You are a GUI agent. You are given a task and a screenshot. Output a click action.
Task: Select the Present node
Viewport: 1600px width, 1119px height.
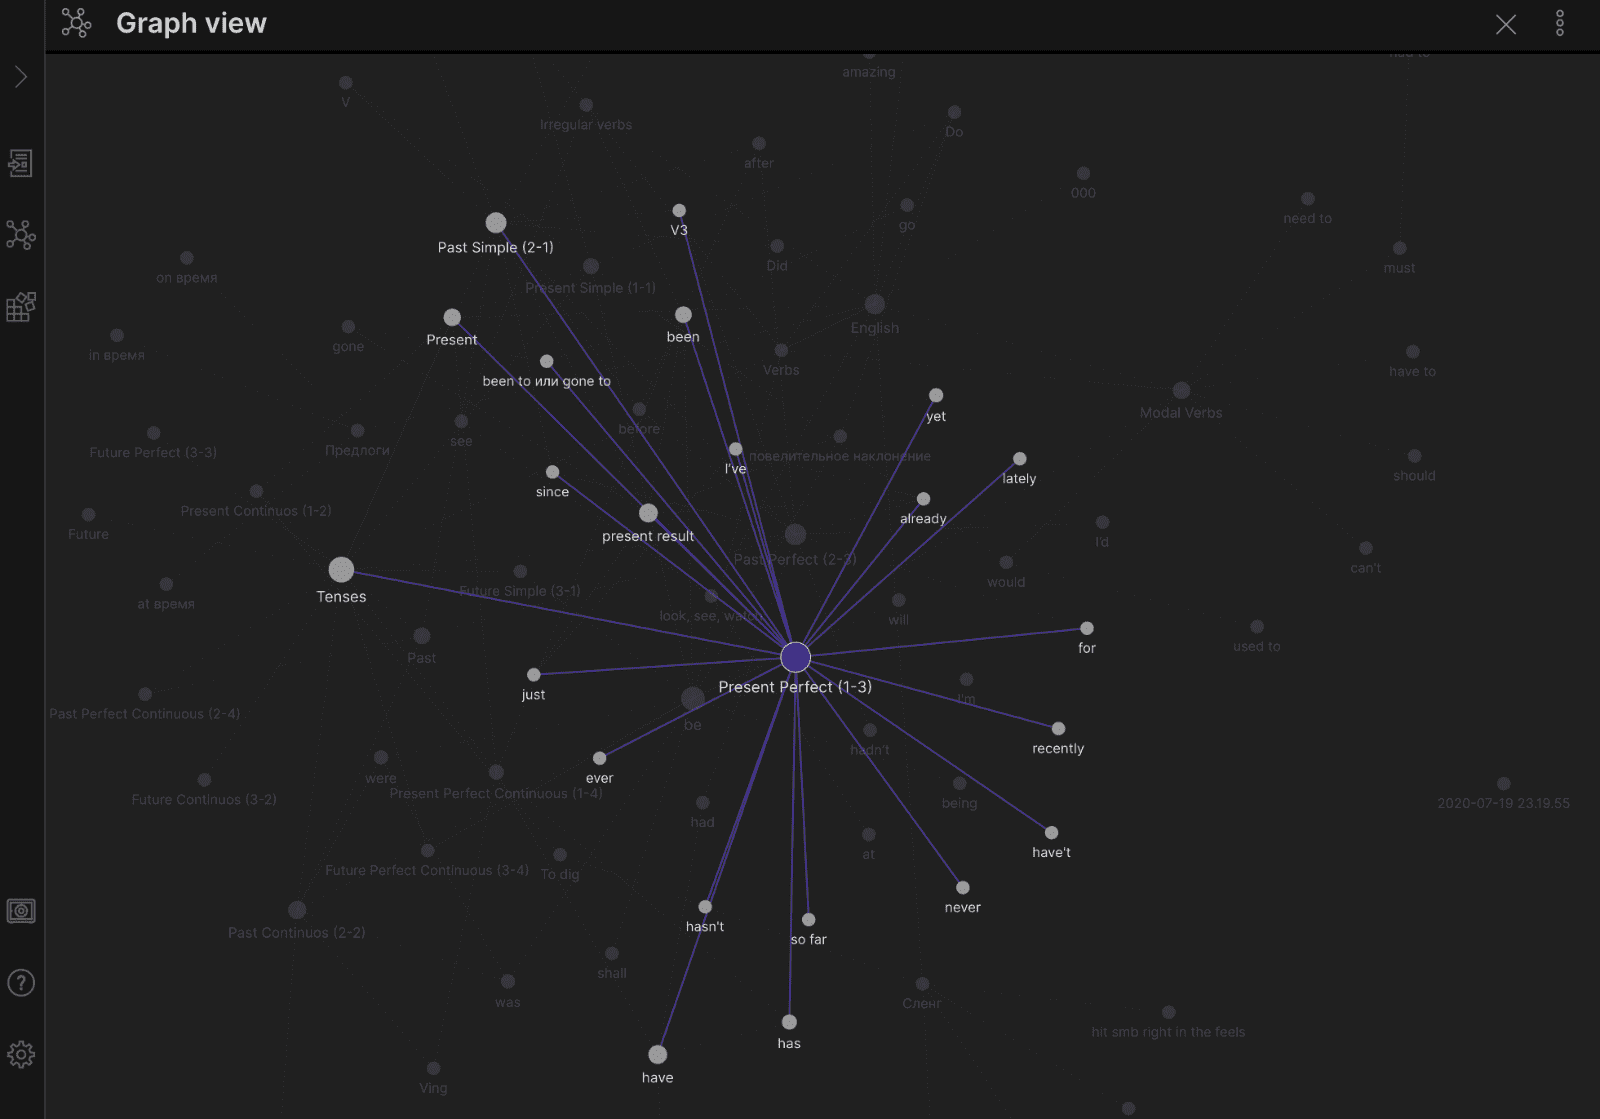click(x=452, y=317)
